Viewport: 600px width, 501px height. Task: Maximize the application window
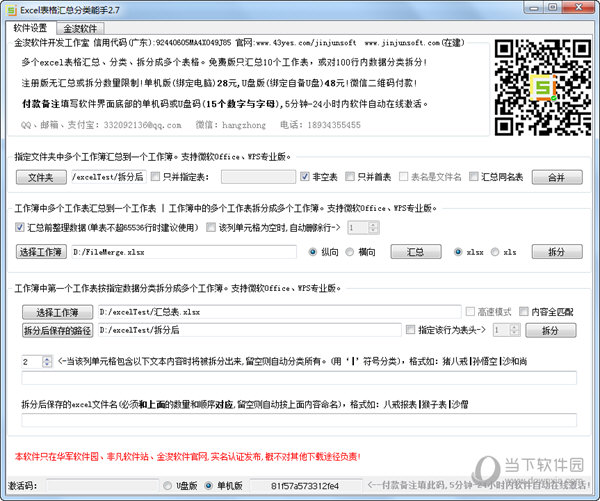pos(553,7)
